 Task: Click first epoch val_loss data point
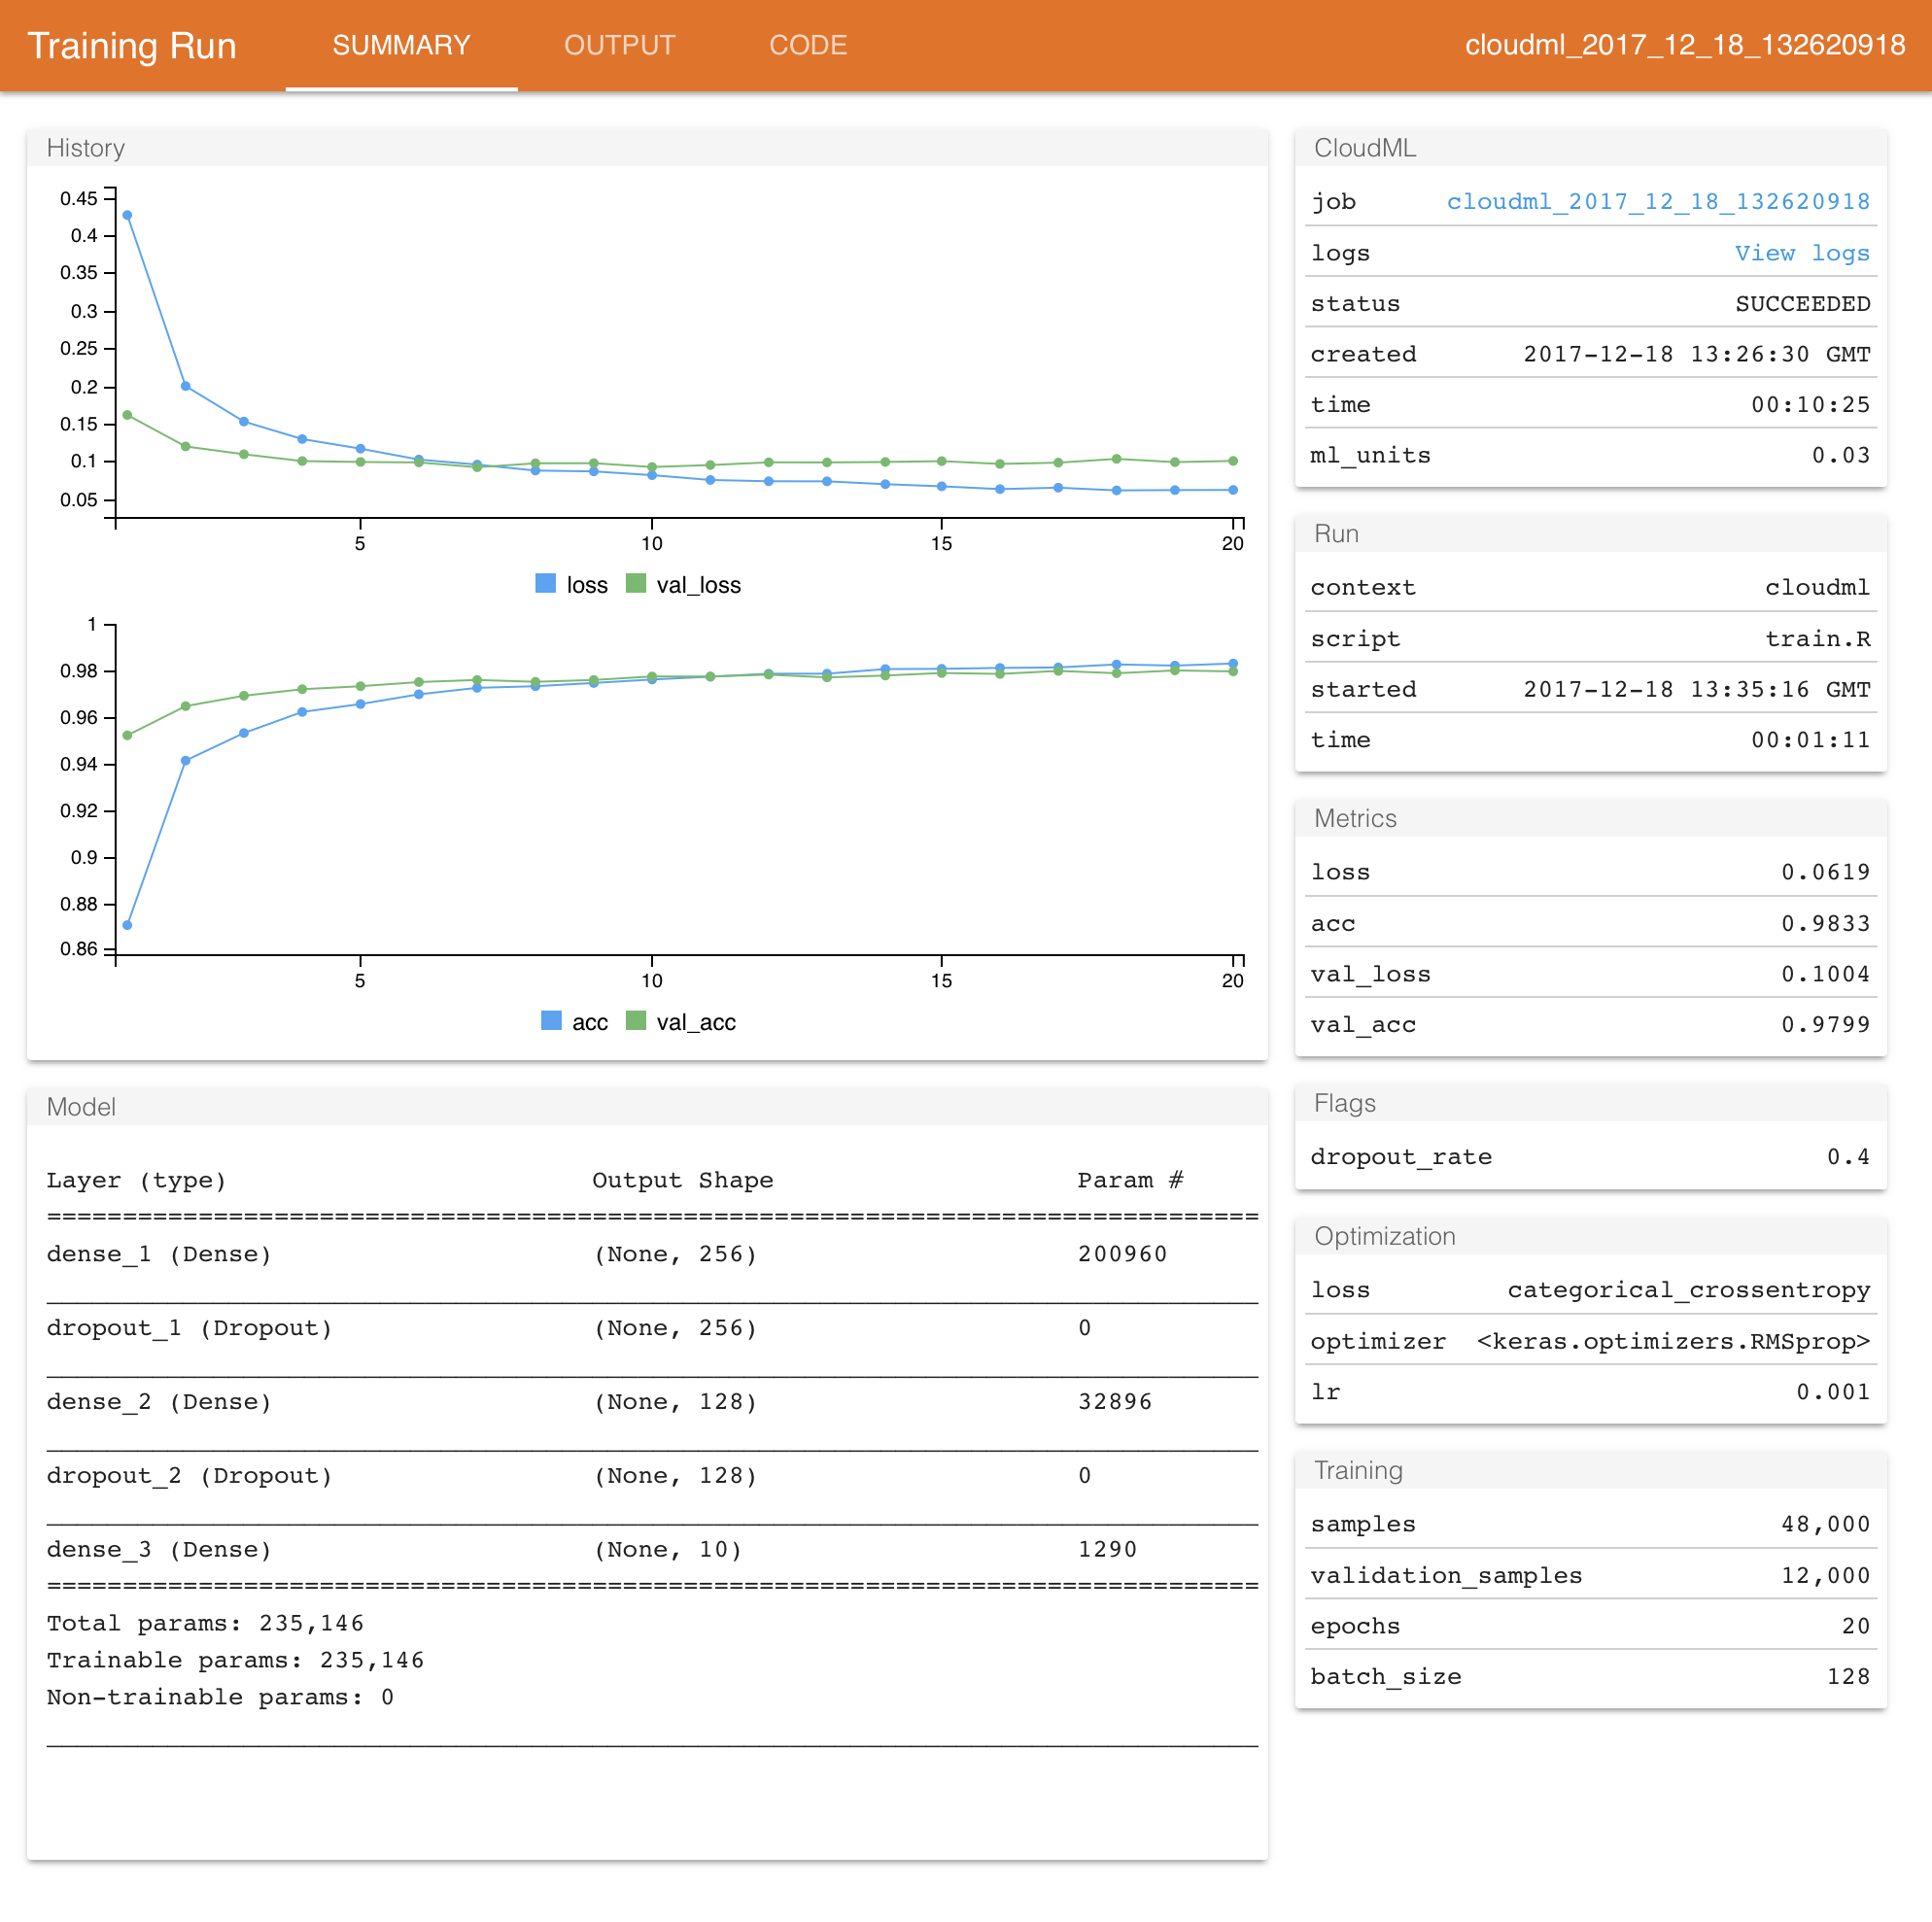[x=127, y=415]
